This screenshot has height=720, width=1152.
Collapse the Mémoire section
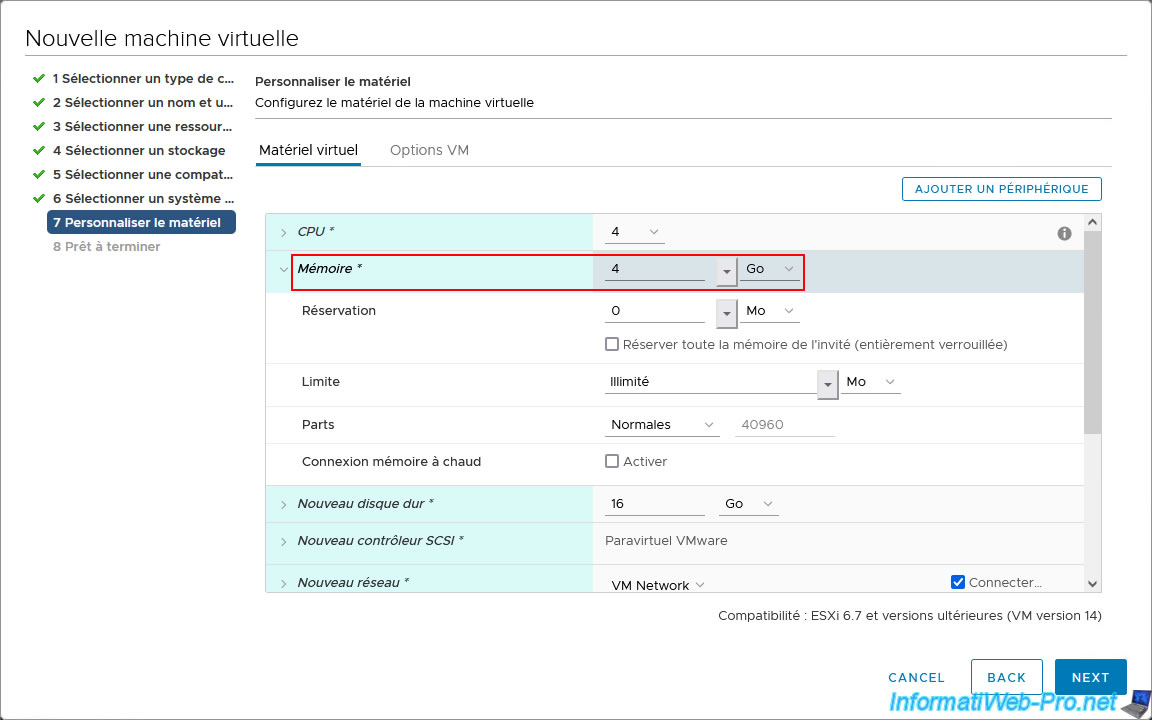click(284, 269)
